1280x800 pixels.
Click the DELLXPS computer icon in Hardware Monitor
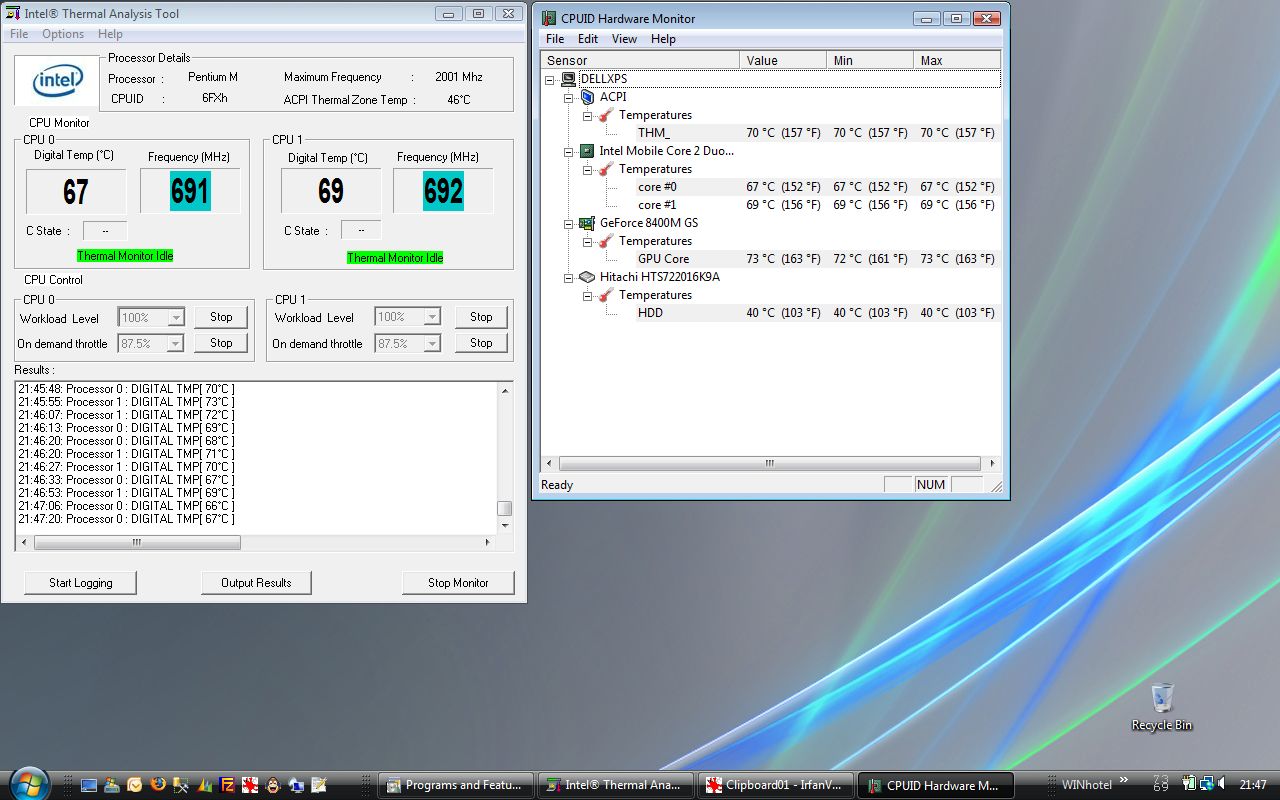[568, 79]
